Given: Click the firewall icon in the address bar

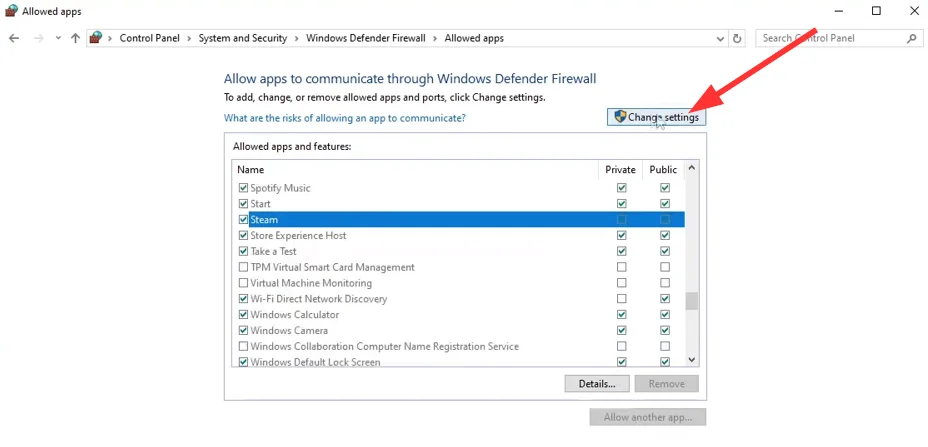Looking at the screenshot, I should pos(96,38).
